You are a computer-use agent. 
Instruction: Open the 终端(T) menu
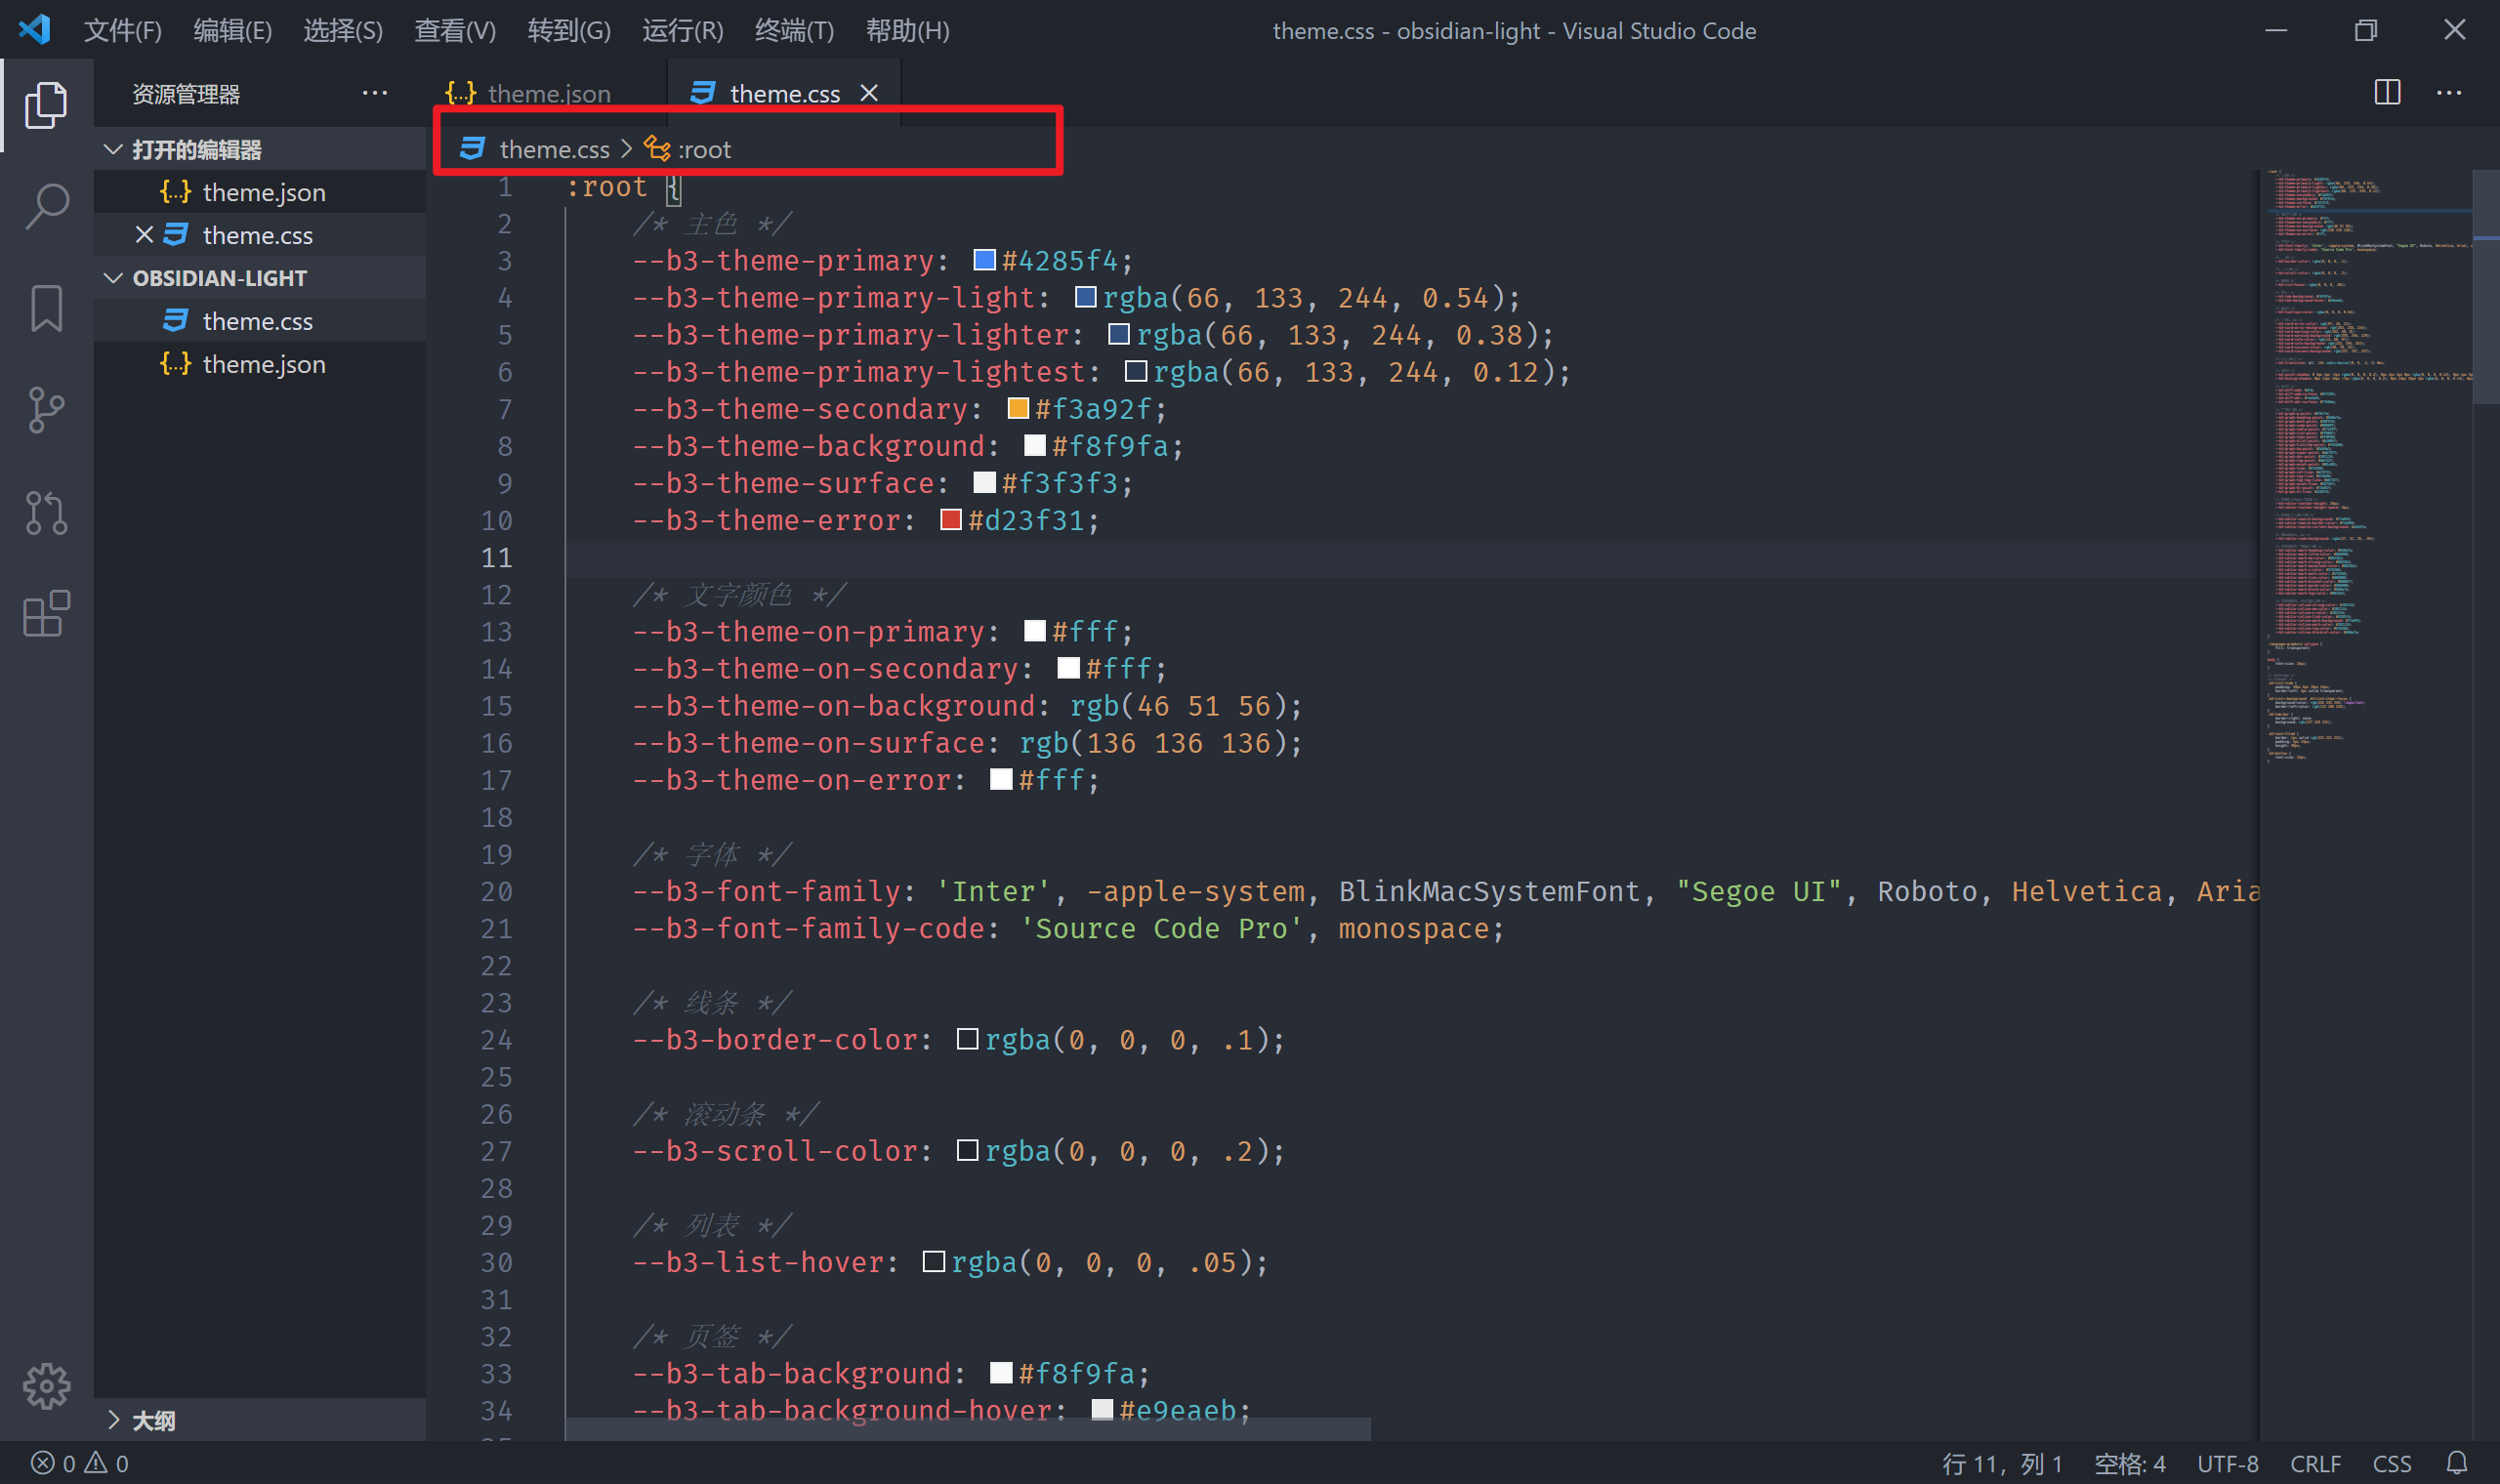[794, 31]
